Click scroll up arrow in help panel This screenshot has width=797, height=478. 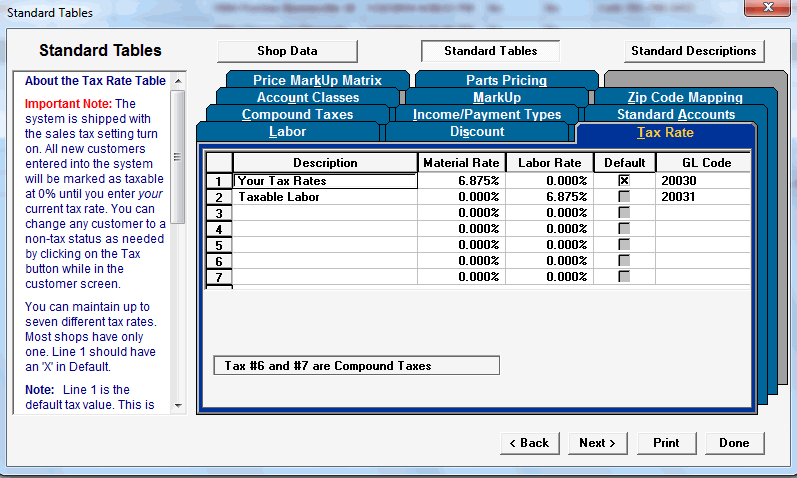[x=178, y=81]
